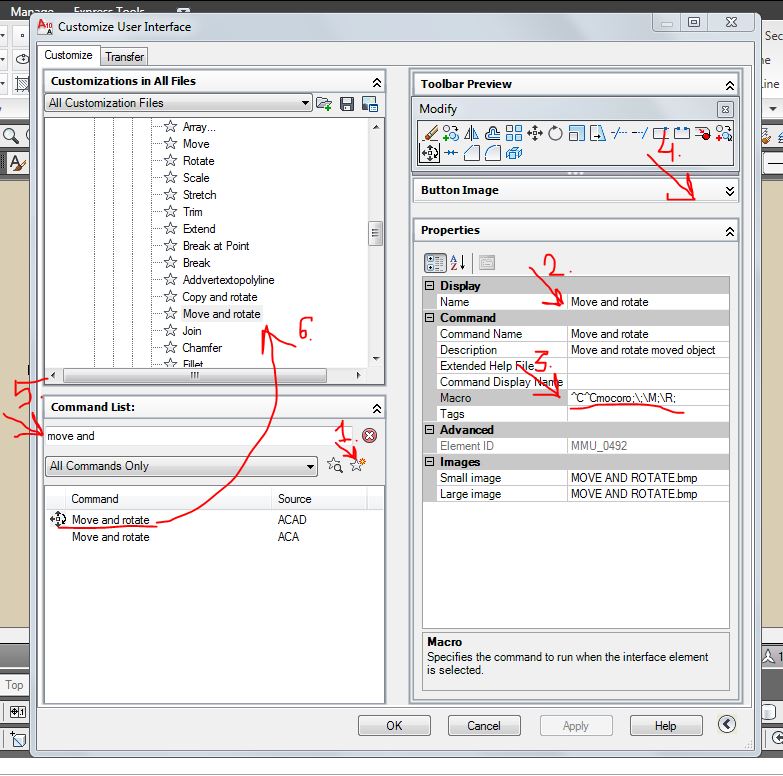Click the command search field containing 'move and'
The height and width of the screenshot is (776, 783).
[x=200, y=436]
